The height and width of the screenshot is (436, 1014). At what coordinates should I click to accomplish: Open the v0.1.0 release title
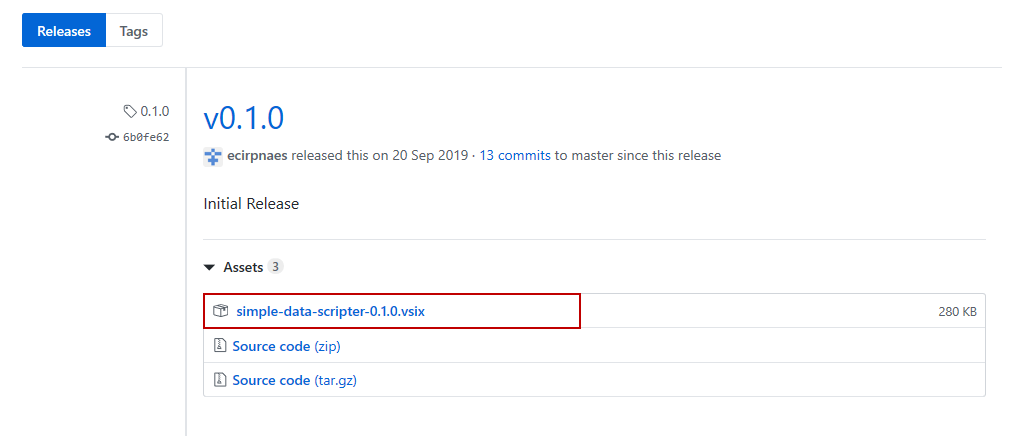point(244,118)
